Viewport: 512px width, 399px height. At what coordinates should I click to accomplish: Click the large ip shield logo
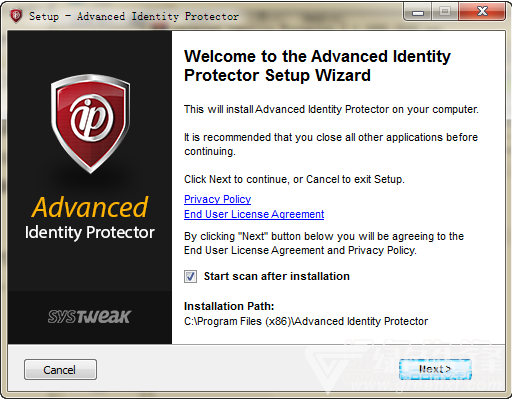(x=90, y=124)
